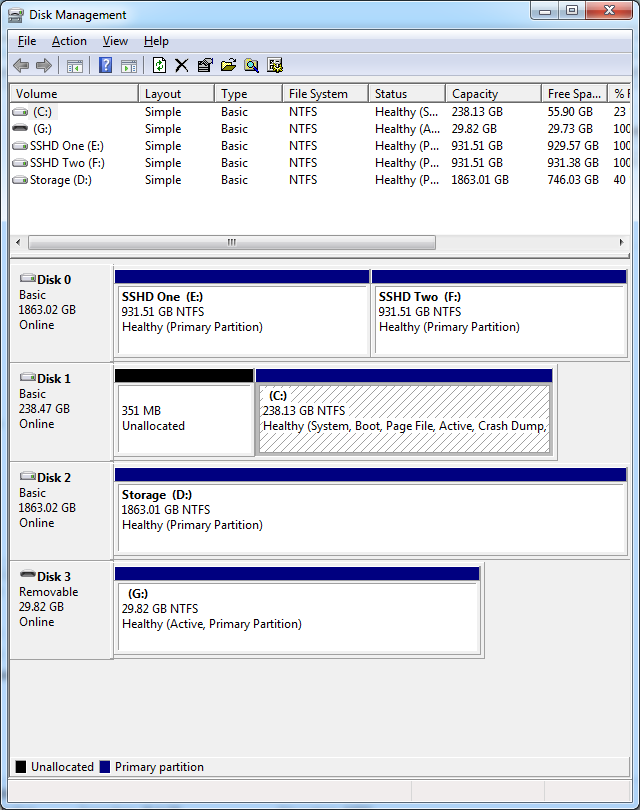Click the Removable label under Disk 3
Screen dimensions: 640x810
49,591
